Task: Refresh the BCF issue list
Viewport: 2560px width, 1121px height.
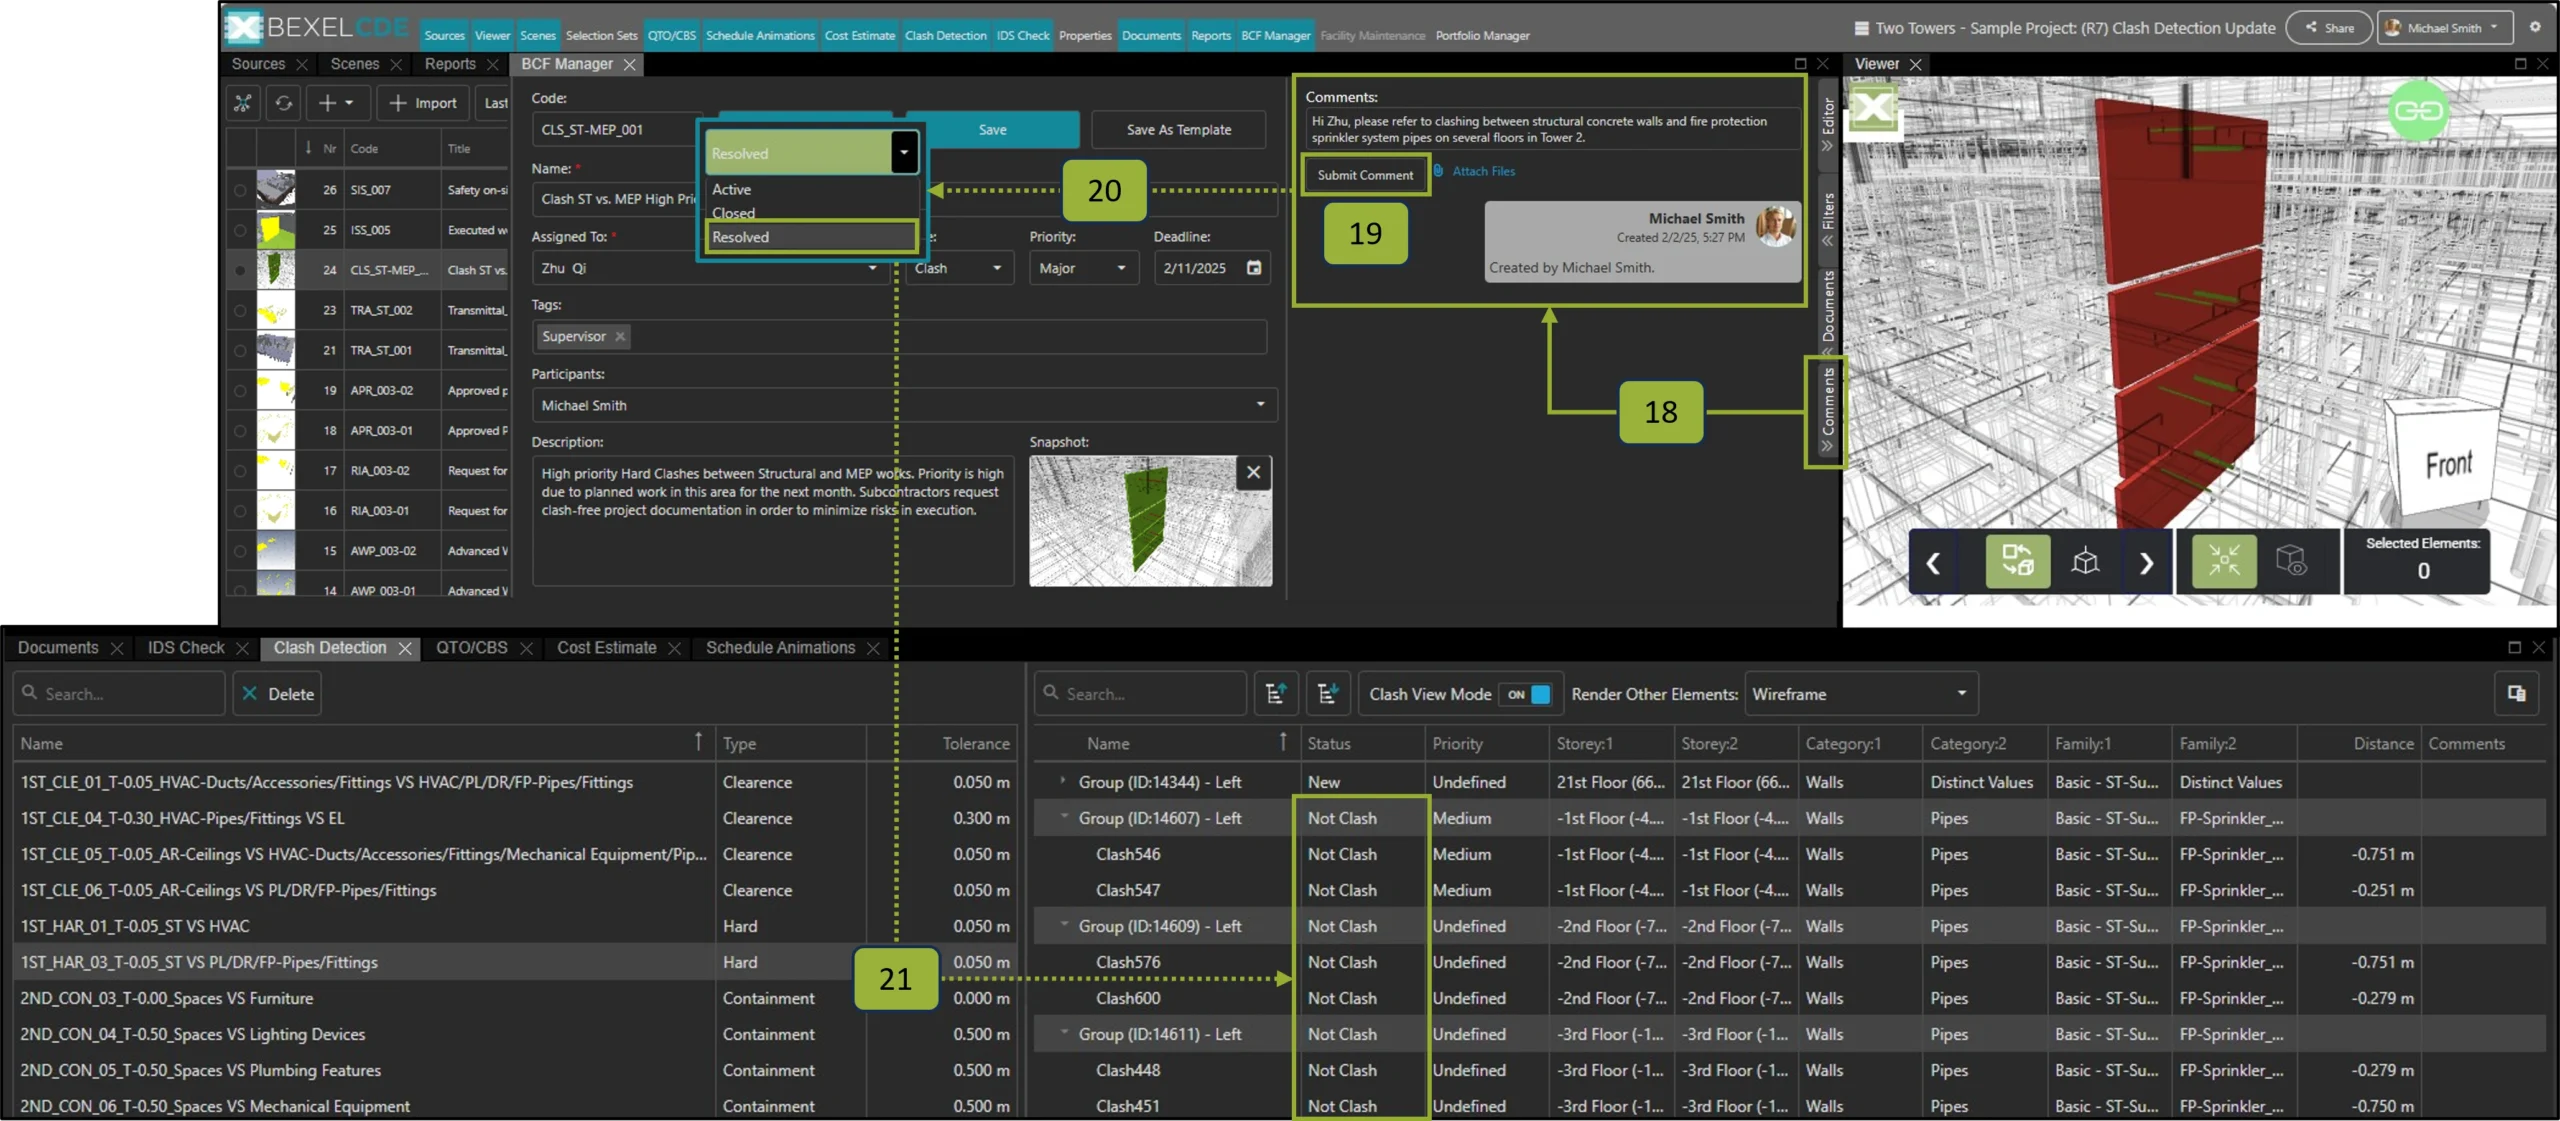Action: tap(284, 103)
